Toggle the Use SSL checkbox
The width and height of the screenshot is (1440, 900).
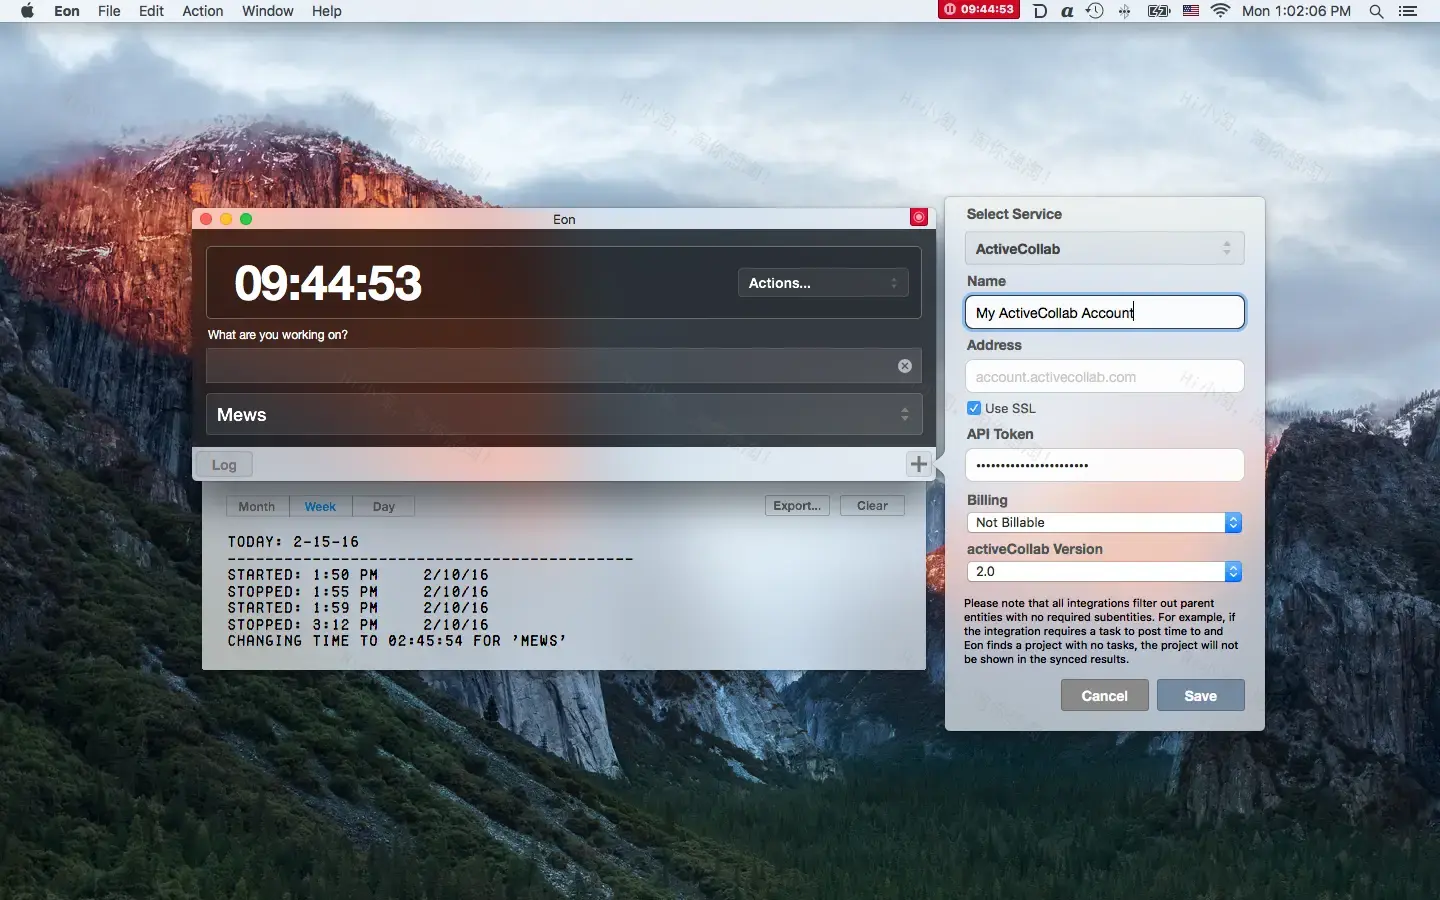click(x=975, y=408)
